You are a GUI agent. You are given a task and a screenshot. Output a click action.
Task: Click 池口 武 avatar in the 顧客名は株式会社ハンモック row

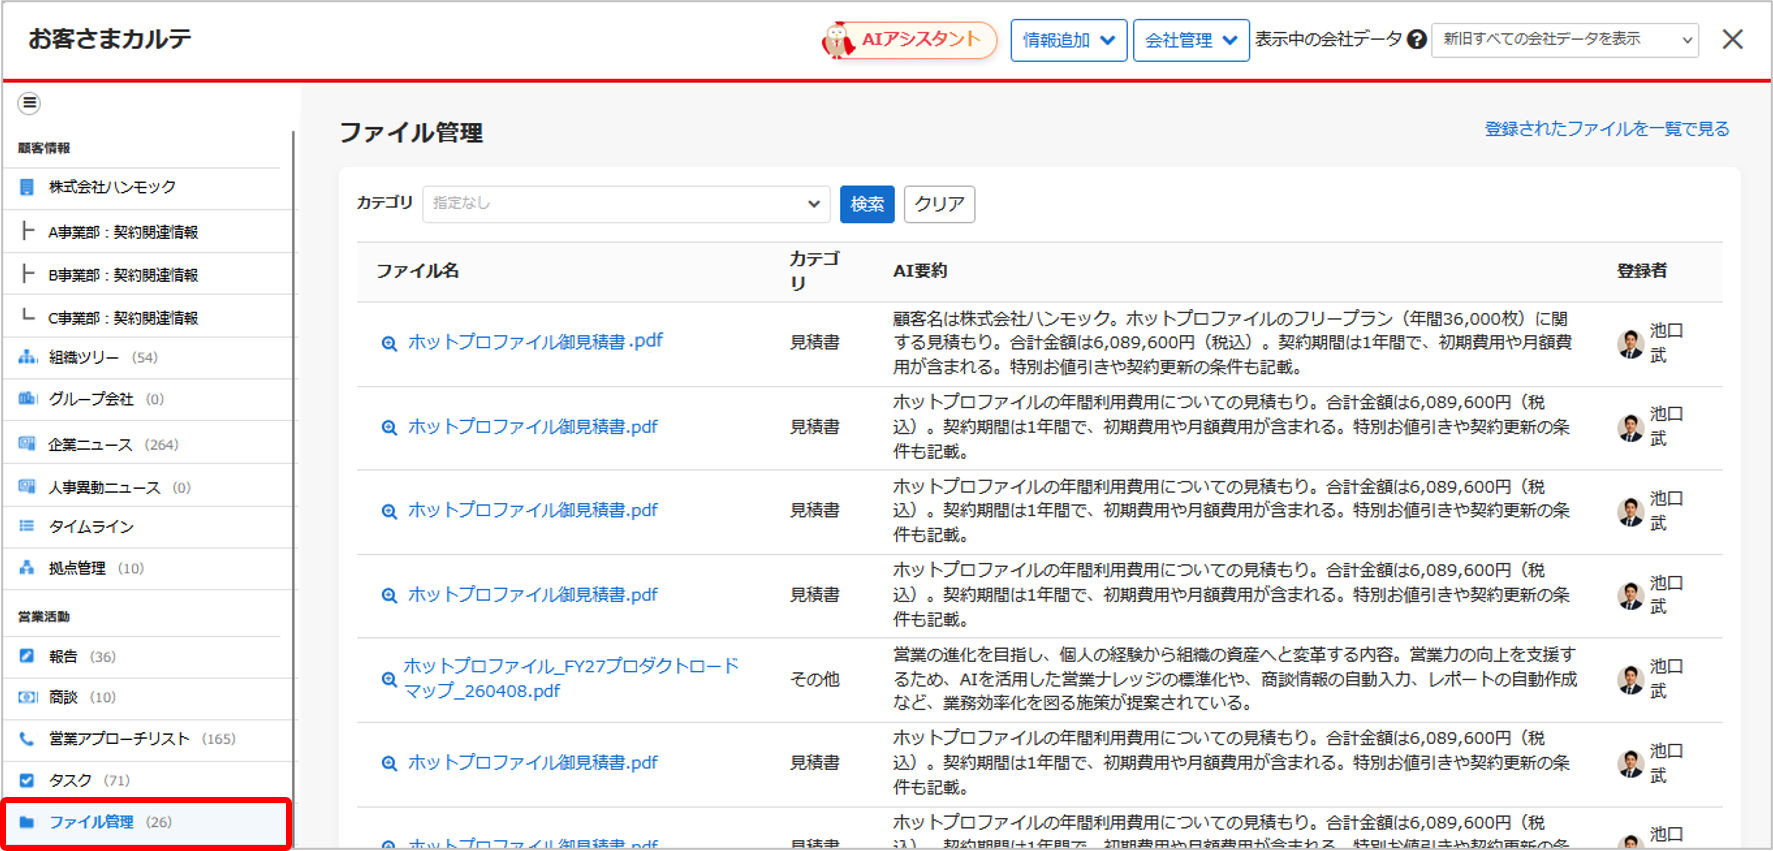(1630, 343)
